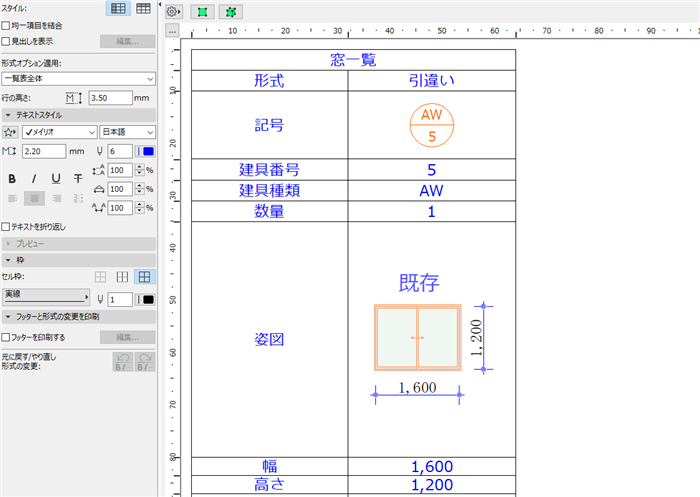Choose no cell border icon in セル枠

point(100,277)
